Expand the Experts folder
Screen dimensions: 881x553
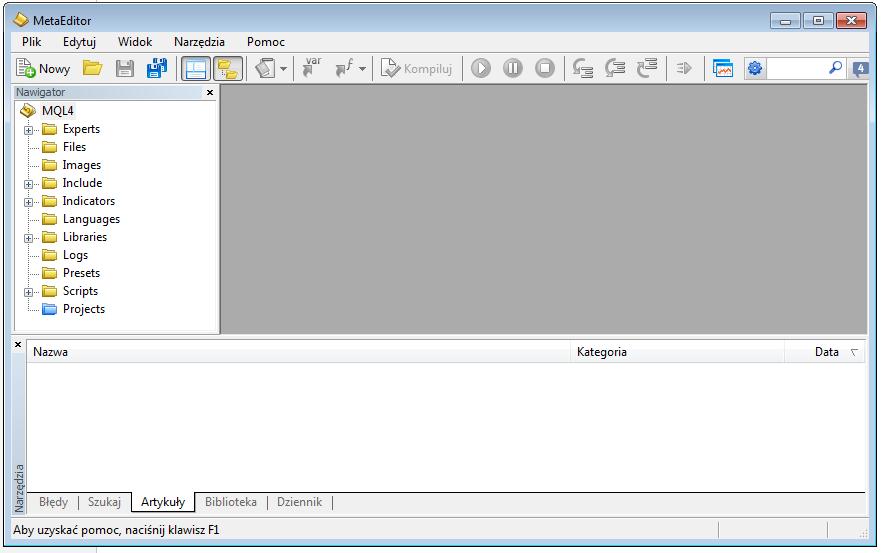pyautogui.click(x=28, y=130)
